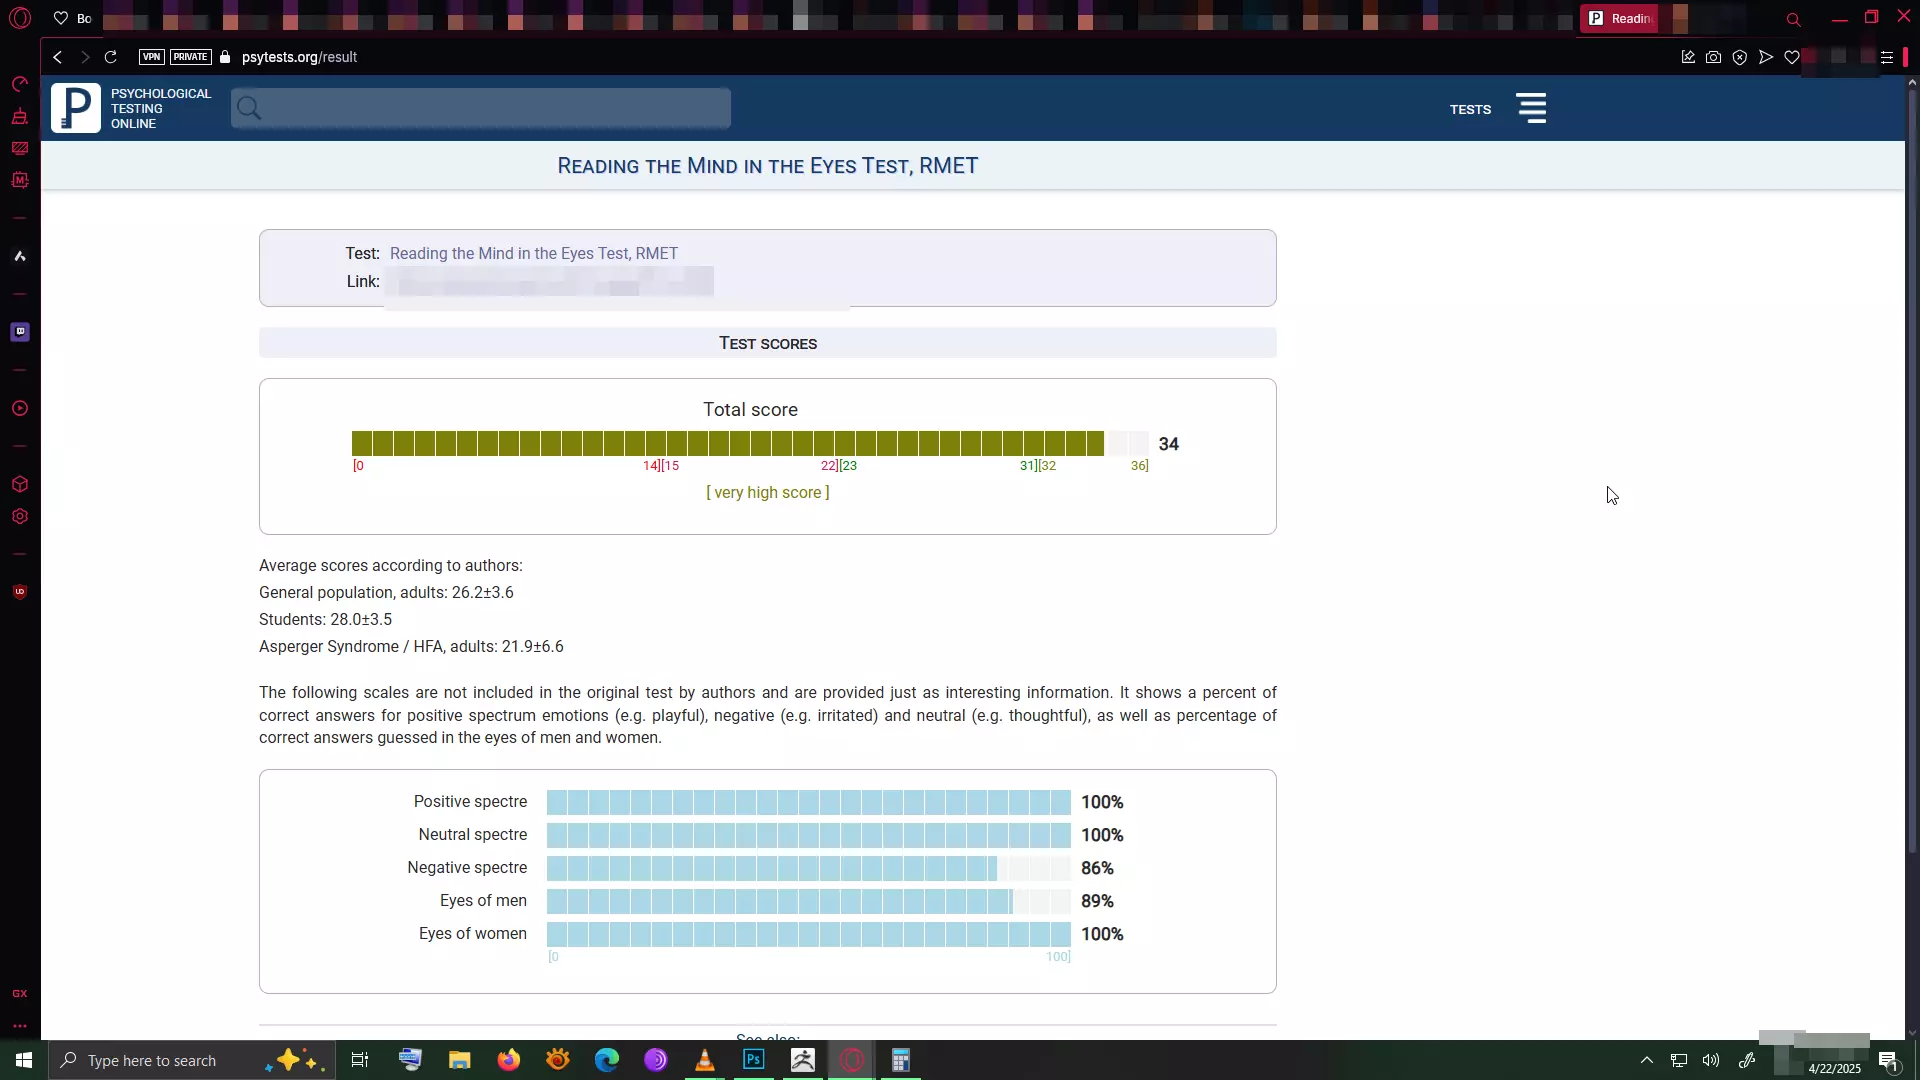Image resolution: width=1920 pixels, height=1080 pixels.
Task: Click the very high score label
Action: pos(768,492)
